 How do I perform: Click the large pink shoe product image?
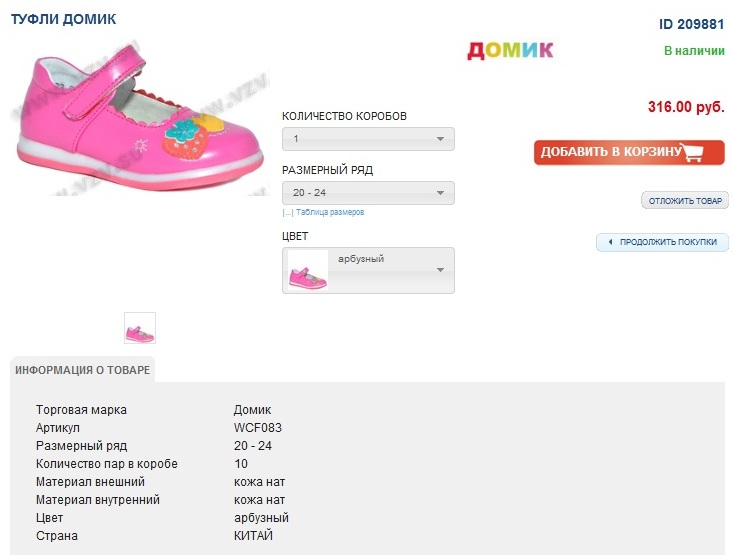coord(140,118)
